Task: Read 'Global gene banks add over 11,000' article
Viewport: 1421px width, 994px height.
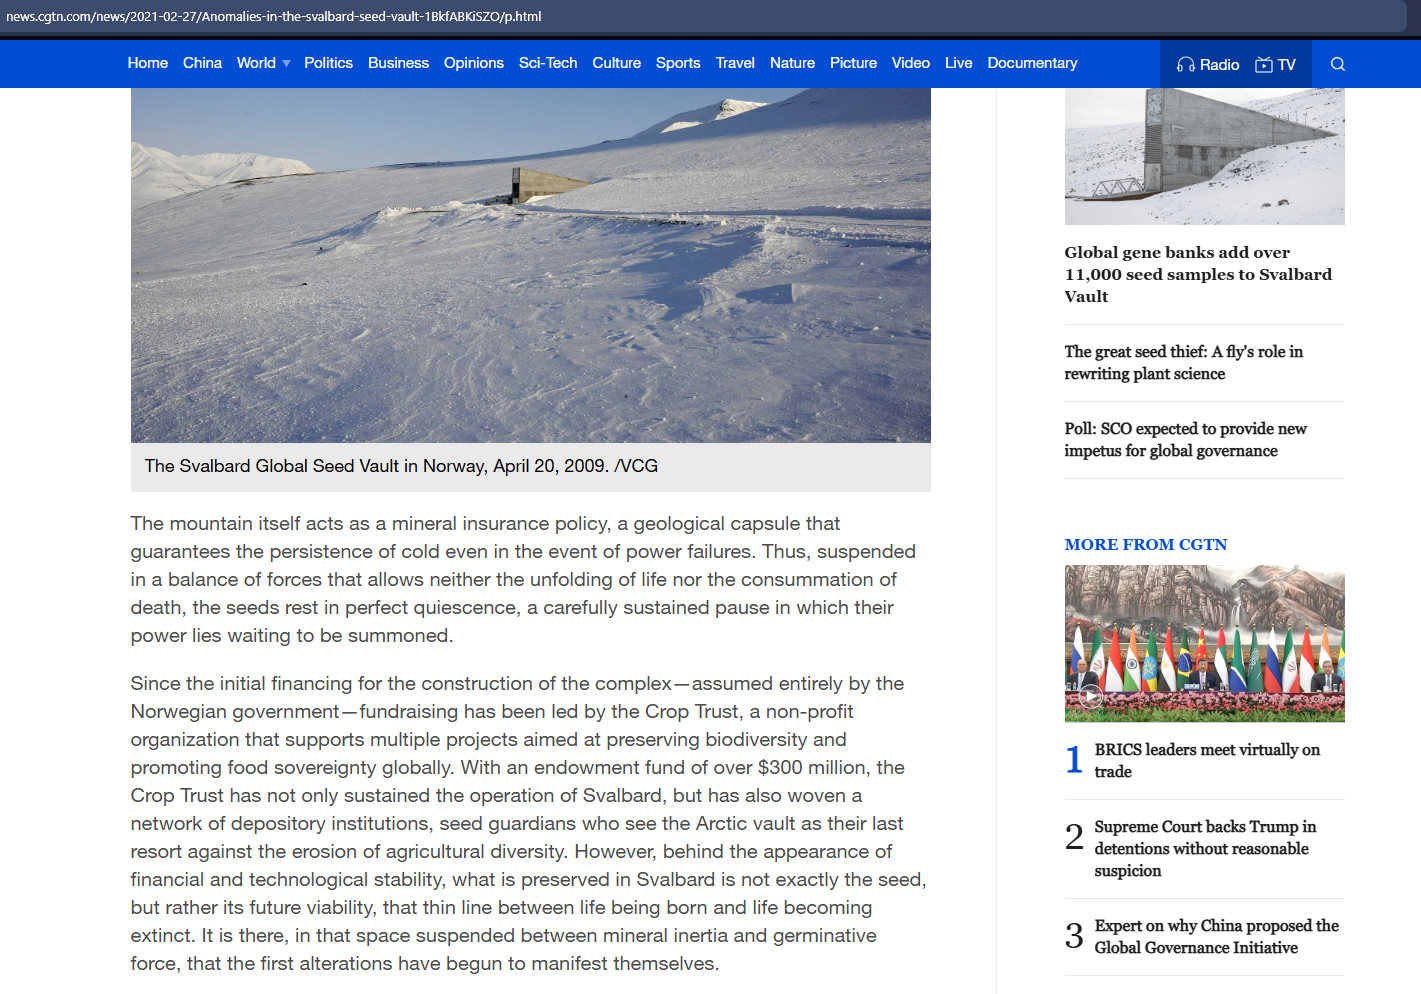Action: click(x=1197, y=274)
